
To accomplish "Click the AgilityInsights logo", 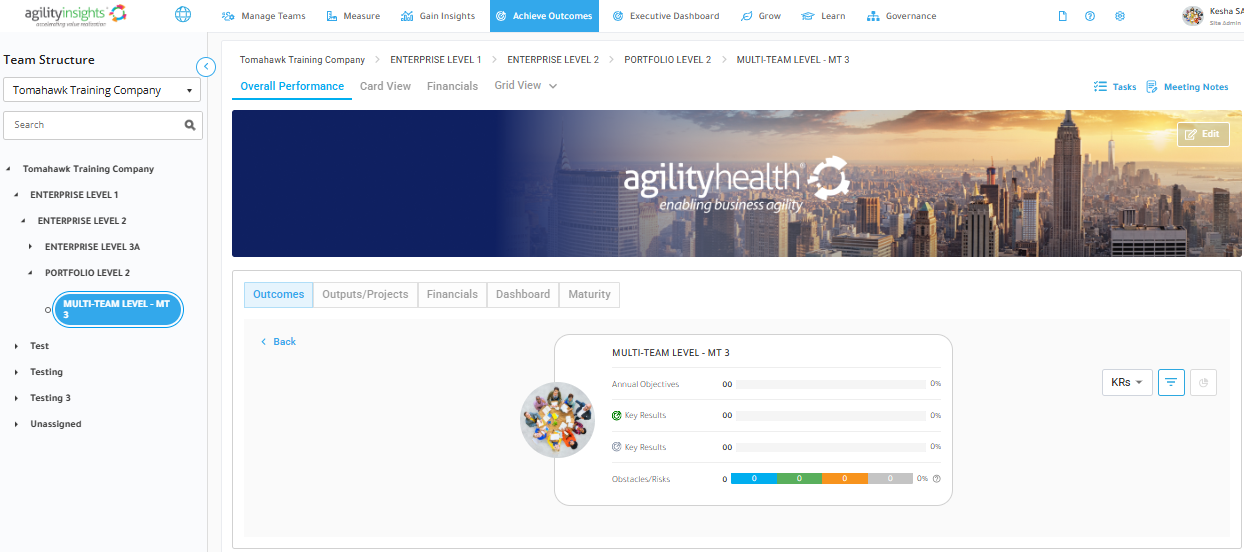I will [x=76, y=16].
